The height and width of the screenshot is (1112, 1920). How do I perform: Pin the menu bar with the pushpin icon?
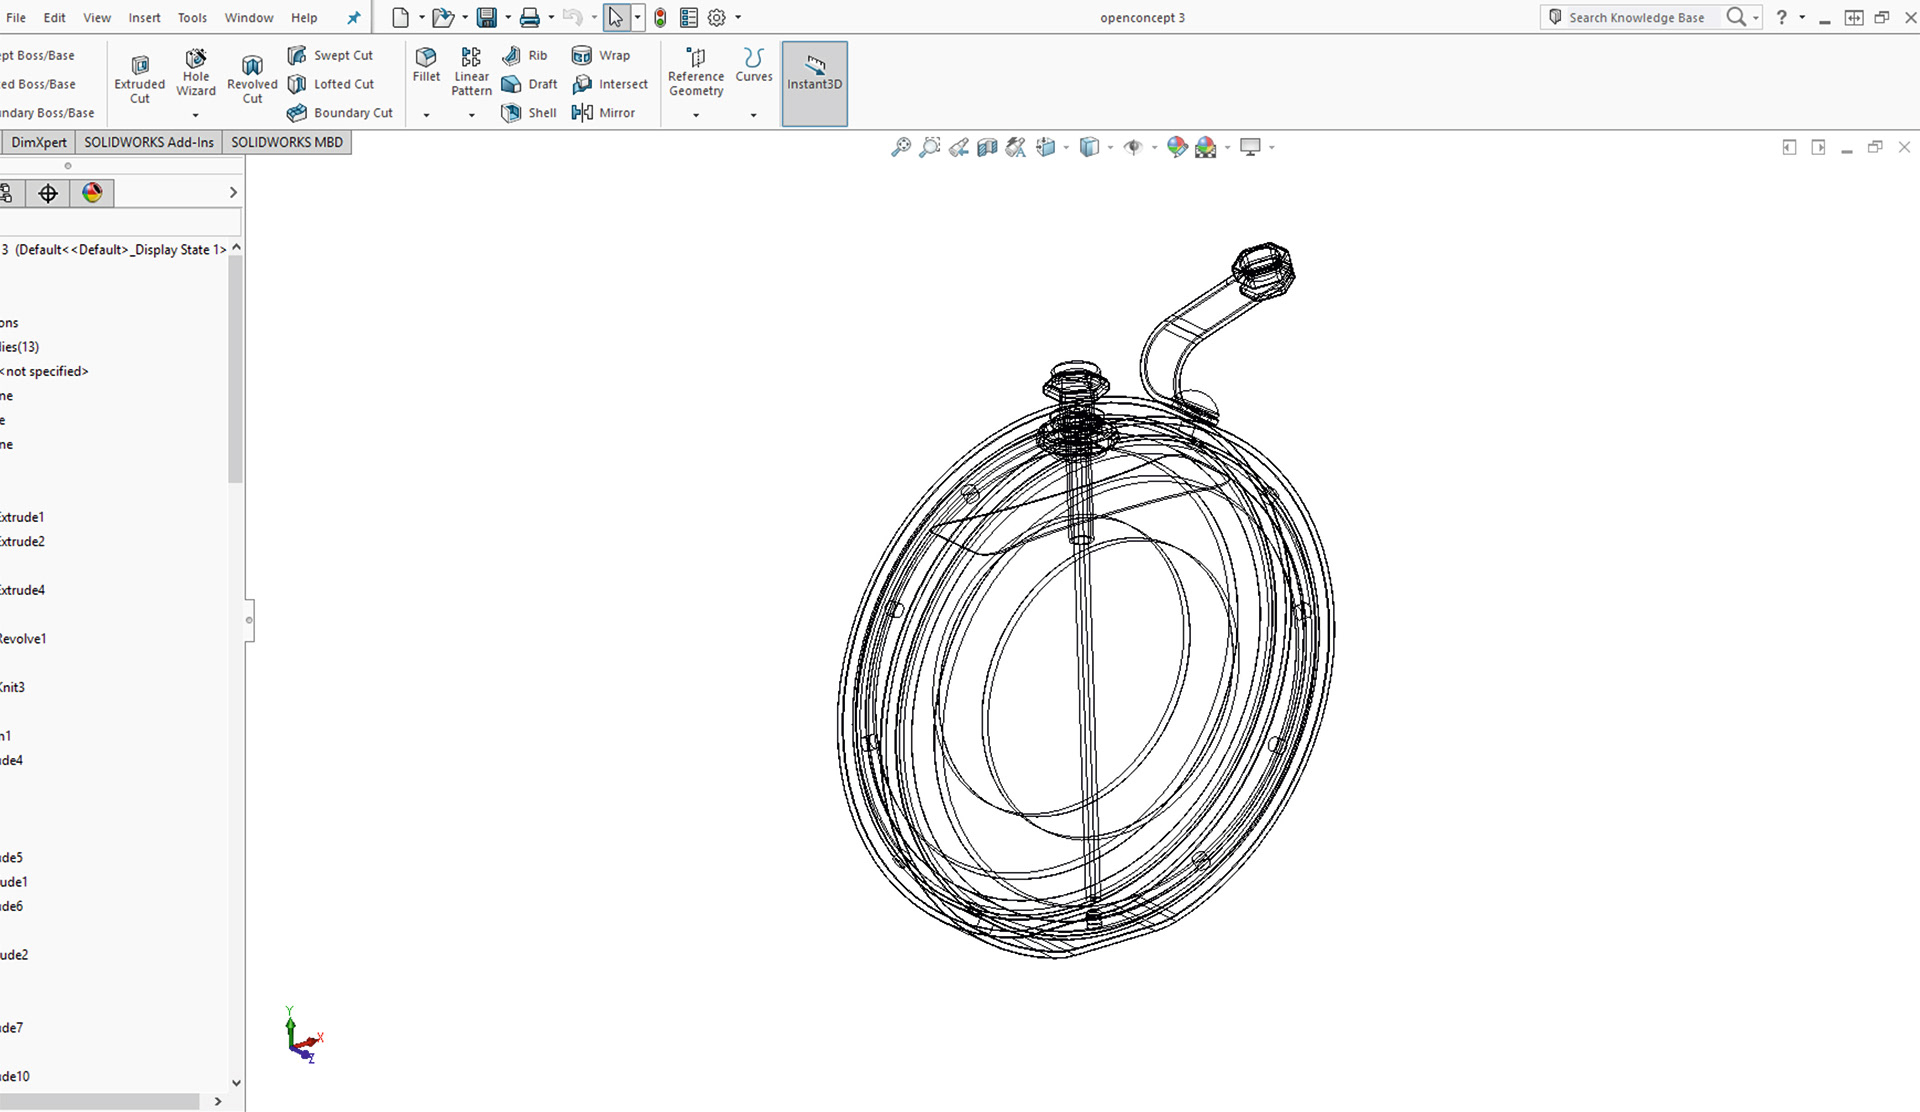click(353, 17)
